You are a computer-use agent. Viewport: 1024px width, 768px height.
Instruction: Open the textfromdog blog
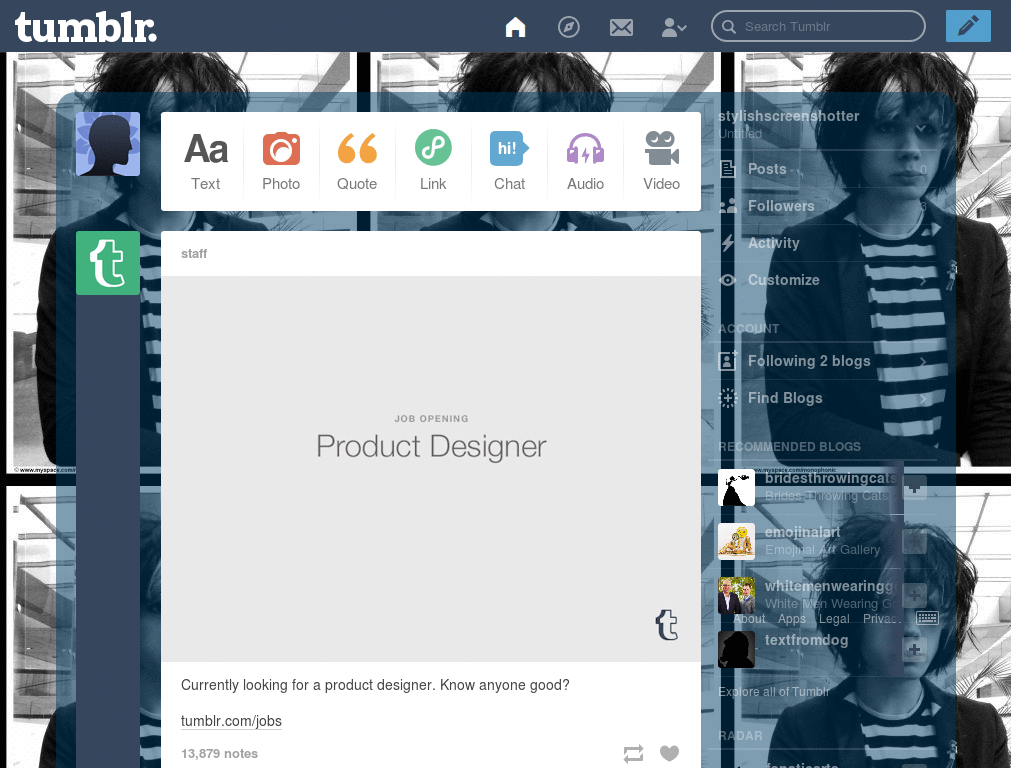(807, 640)
